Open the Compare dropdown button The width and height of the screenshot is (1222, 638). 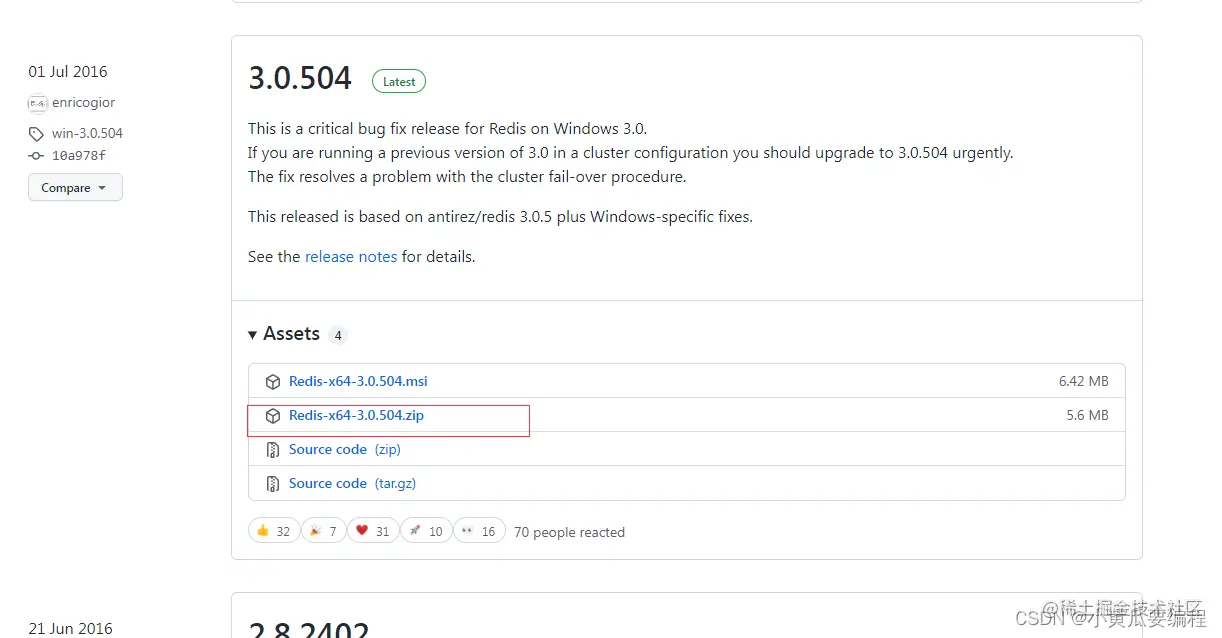(x=75, y=188)
